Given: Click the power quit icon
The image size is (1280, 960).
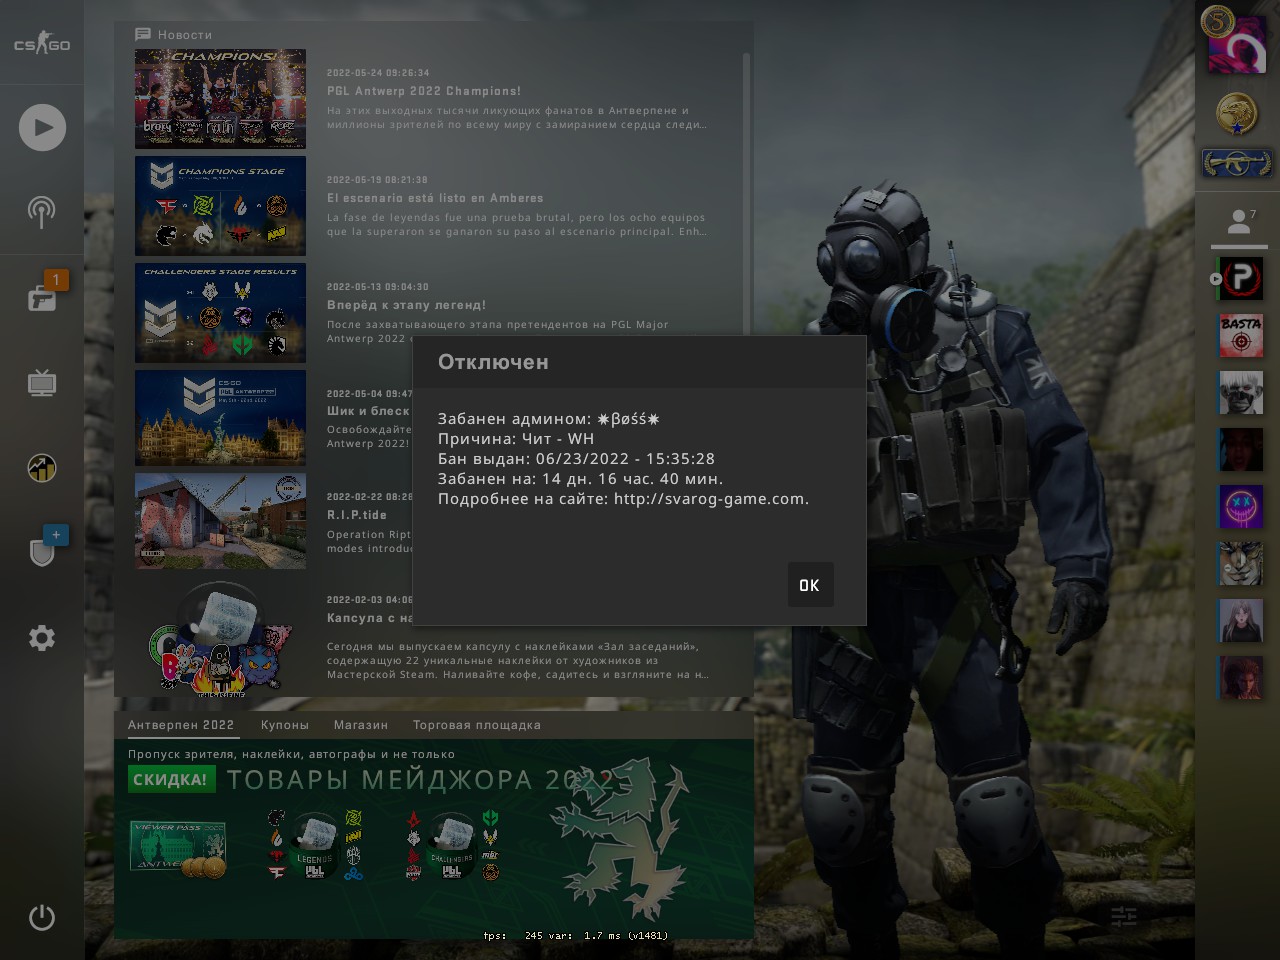Looking at the screenshot, I should click(42, 917).
